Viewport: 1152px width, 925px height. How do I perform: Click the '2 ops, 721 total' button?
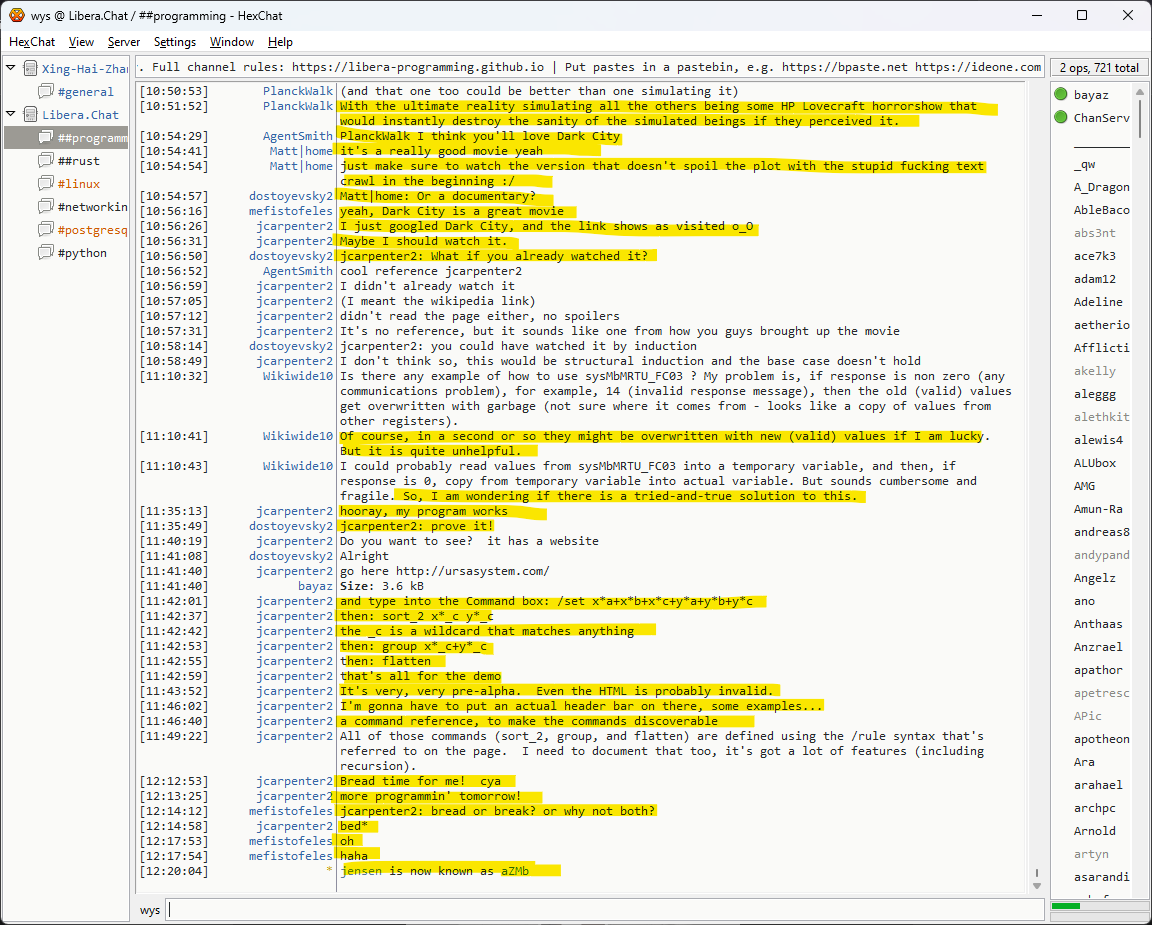pyautogui.click(x=1098, y=68)
